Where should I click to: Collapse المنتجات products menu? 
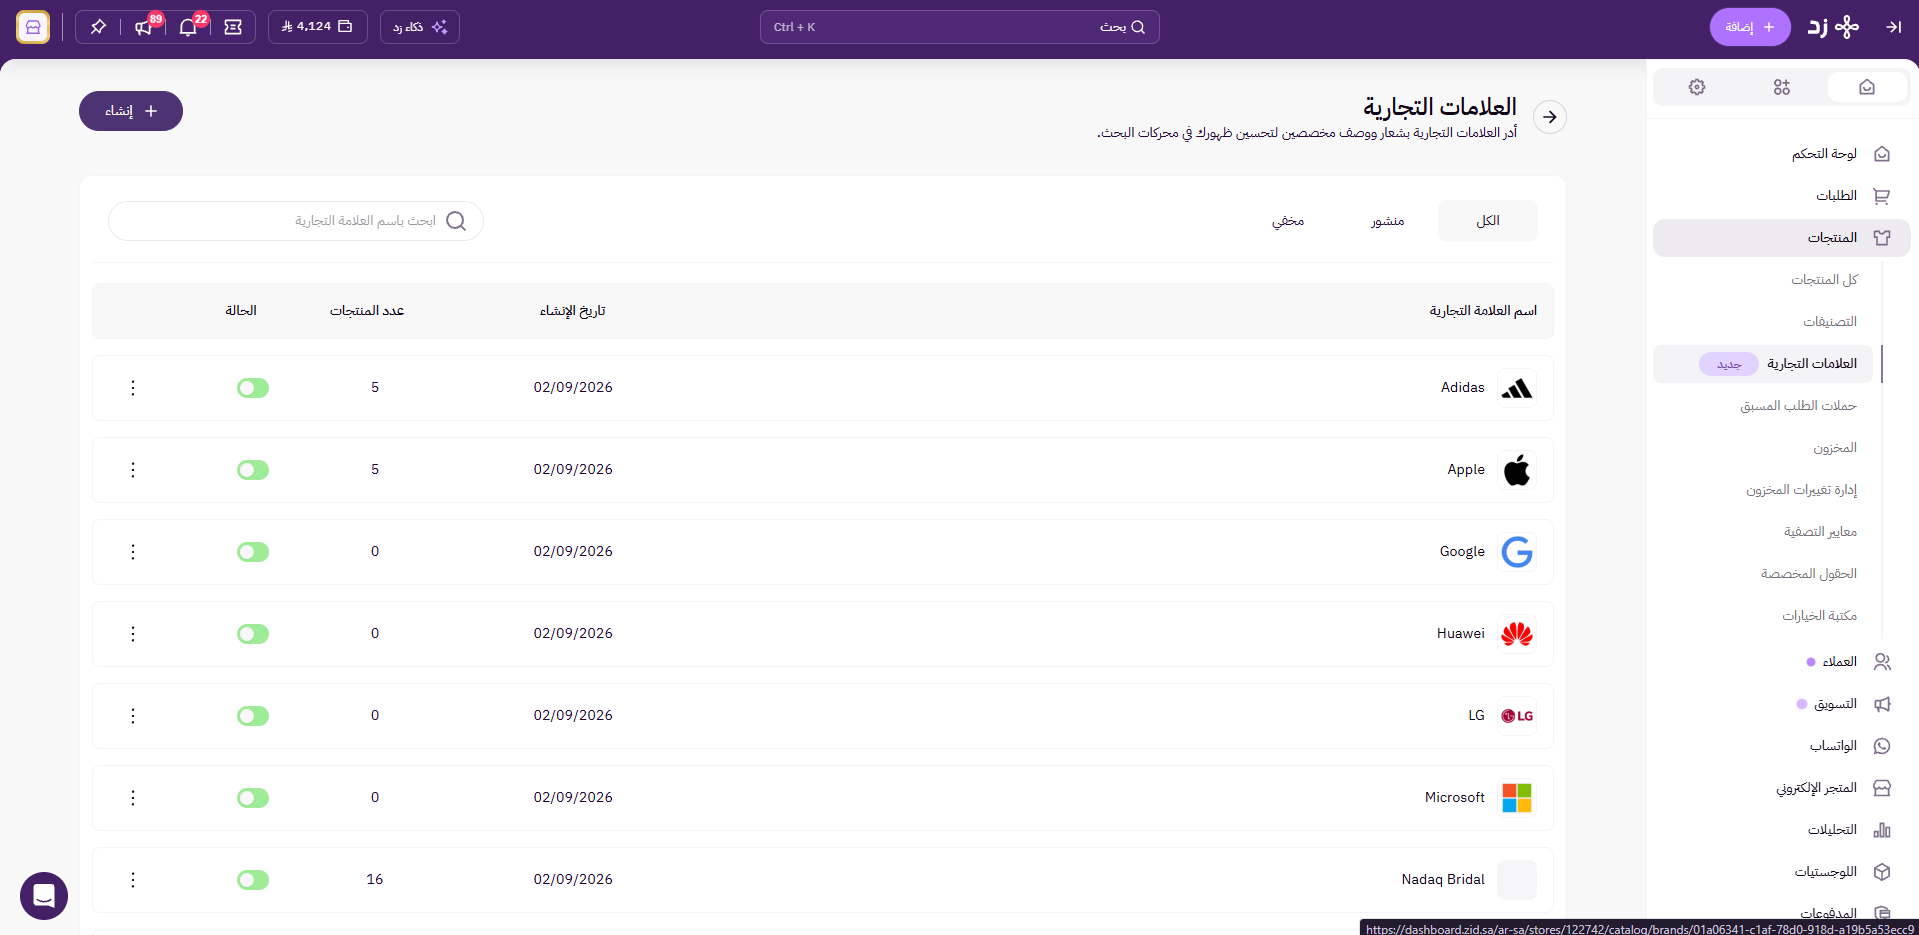coord(1782,238)
